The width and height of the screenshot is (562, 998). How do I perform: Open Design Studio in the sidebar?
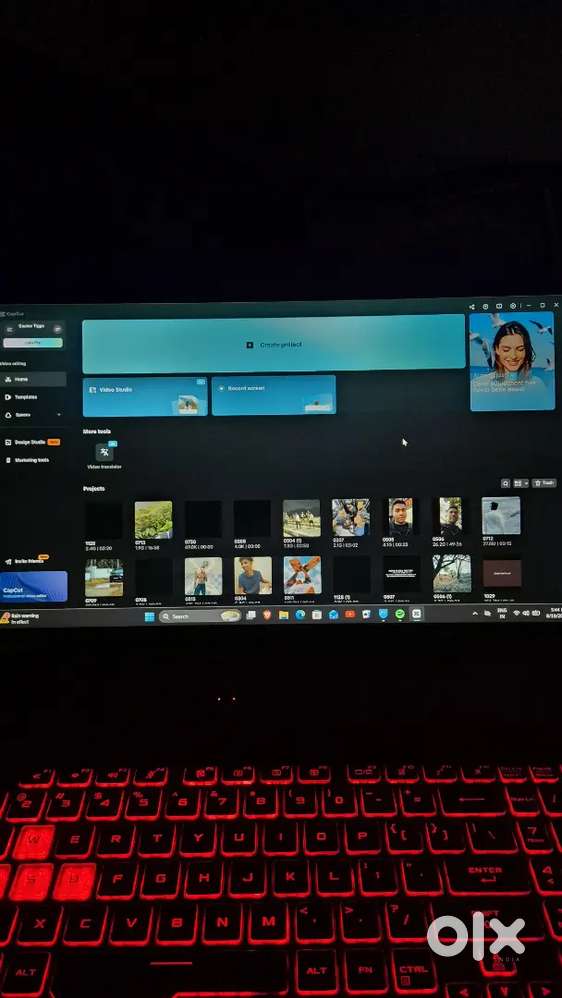(x=32, y=442)
